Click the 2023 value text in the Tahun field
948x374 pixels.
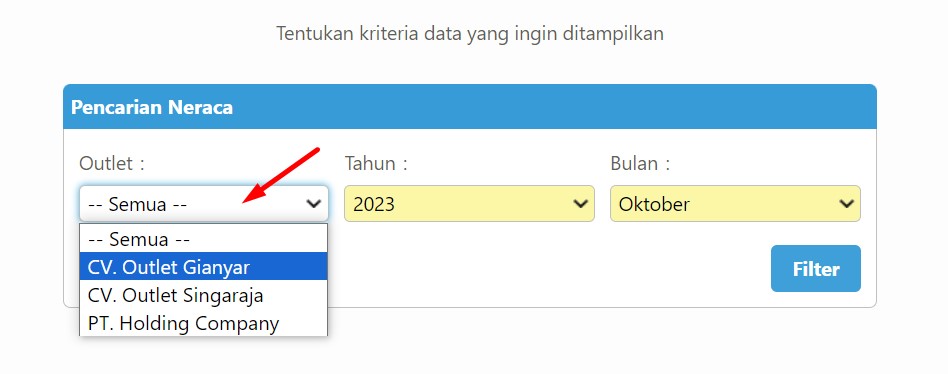click(x=374, y=204)
